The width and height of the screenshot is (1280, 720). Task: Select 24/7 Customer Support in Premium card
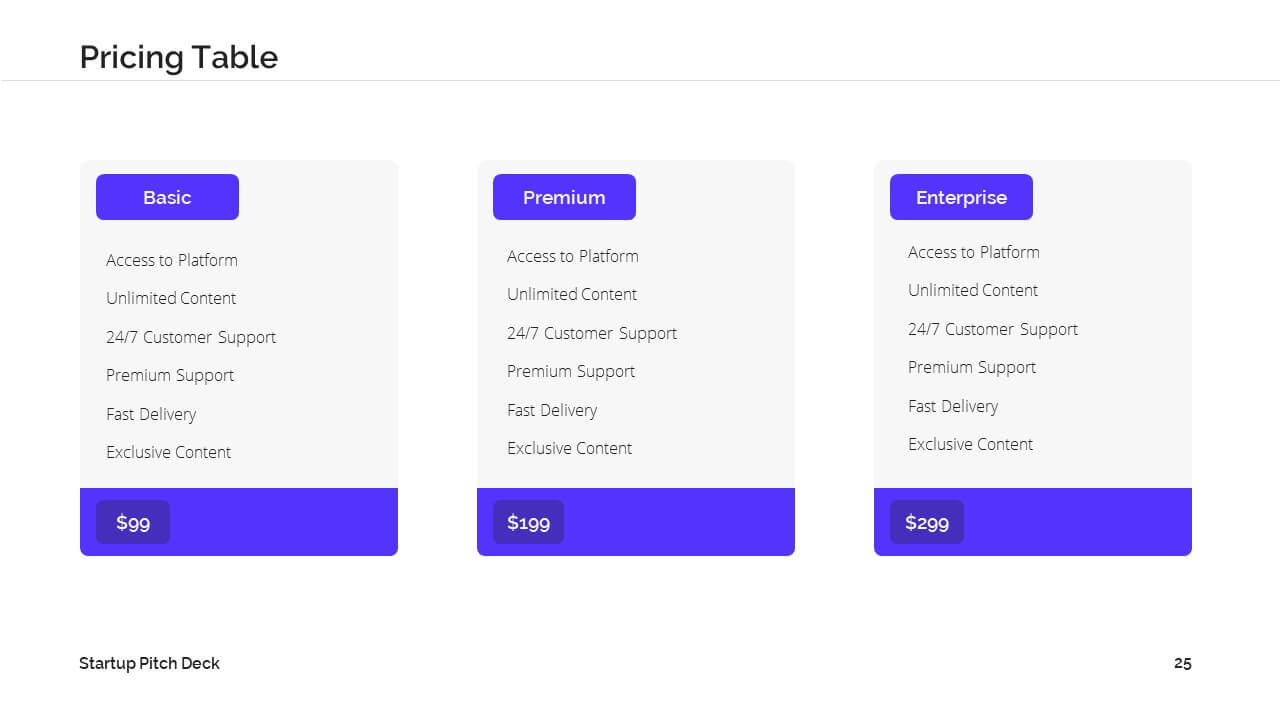click(592, 333)
